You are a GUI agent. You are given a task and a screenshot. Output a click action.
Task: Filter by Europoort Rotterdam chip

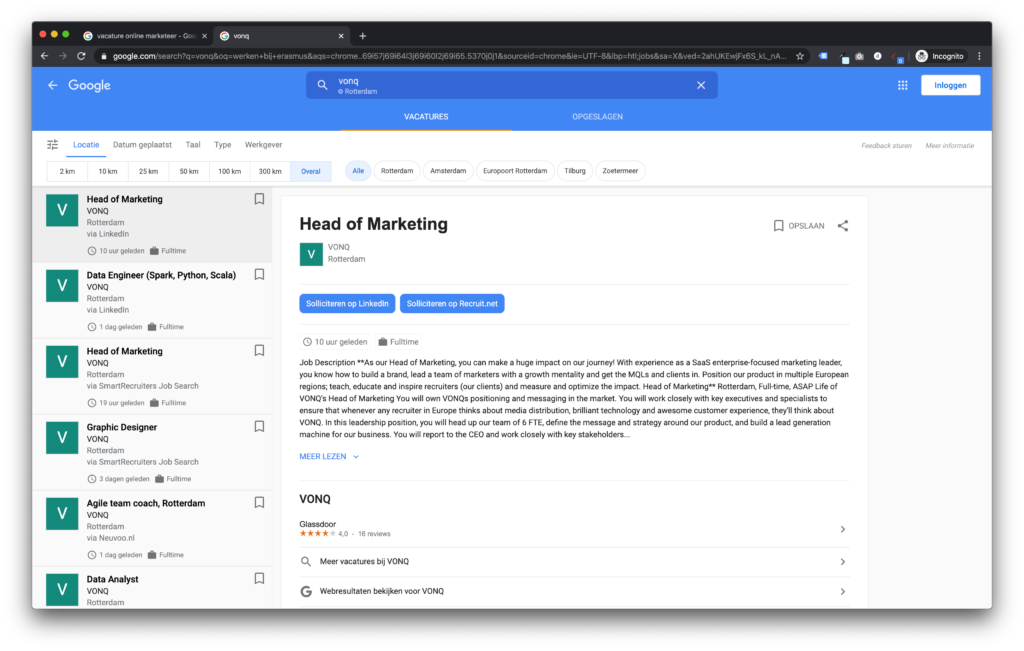515,170
